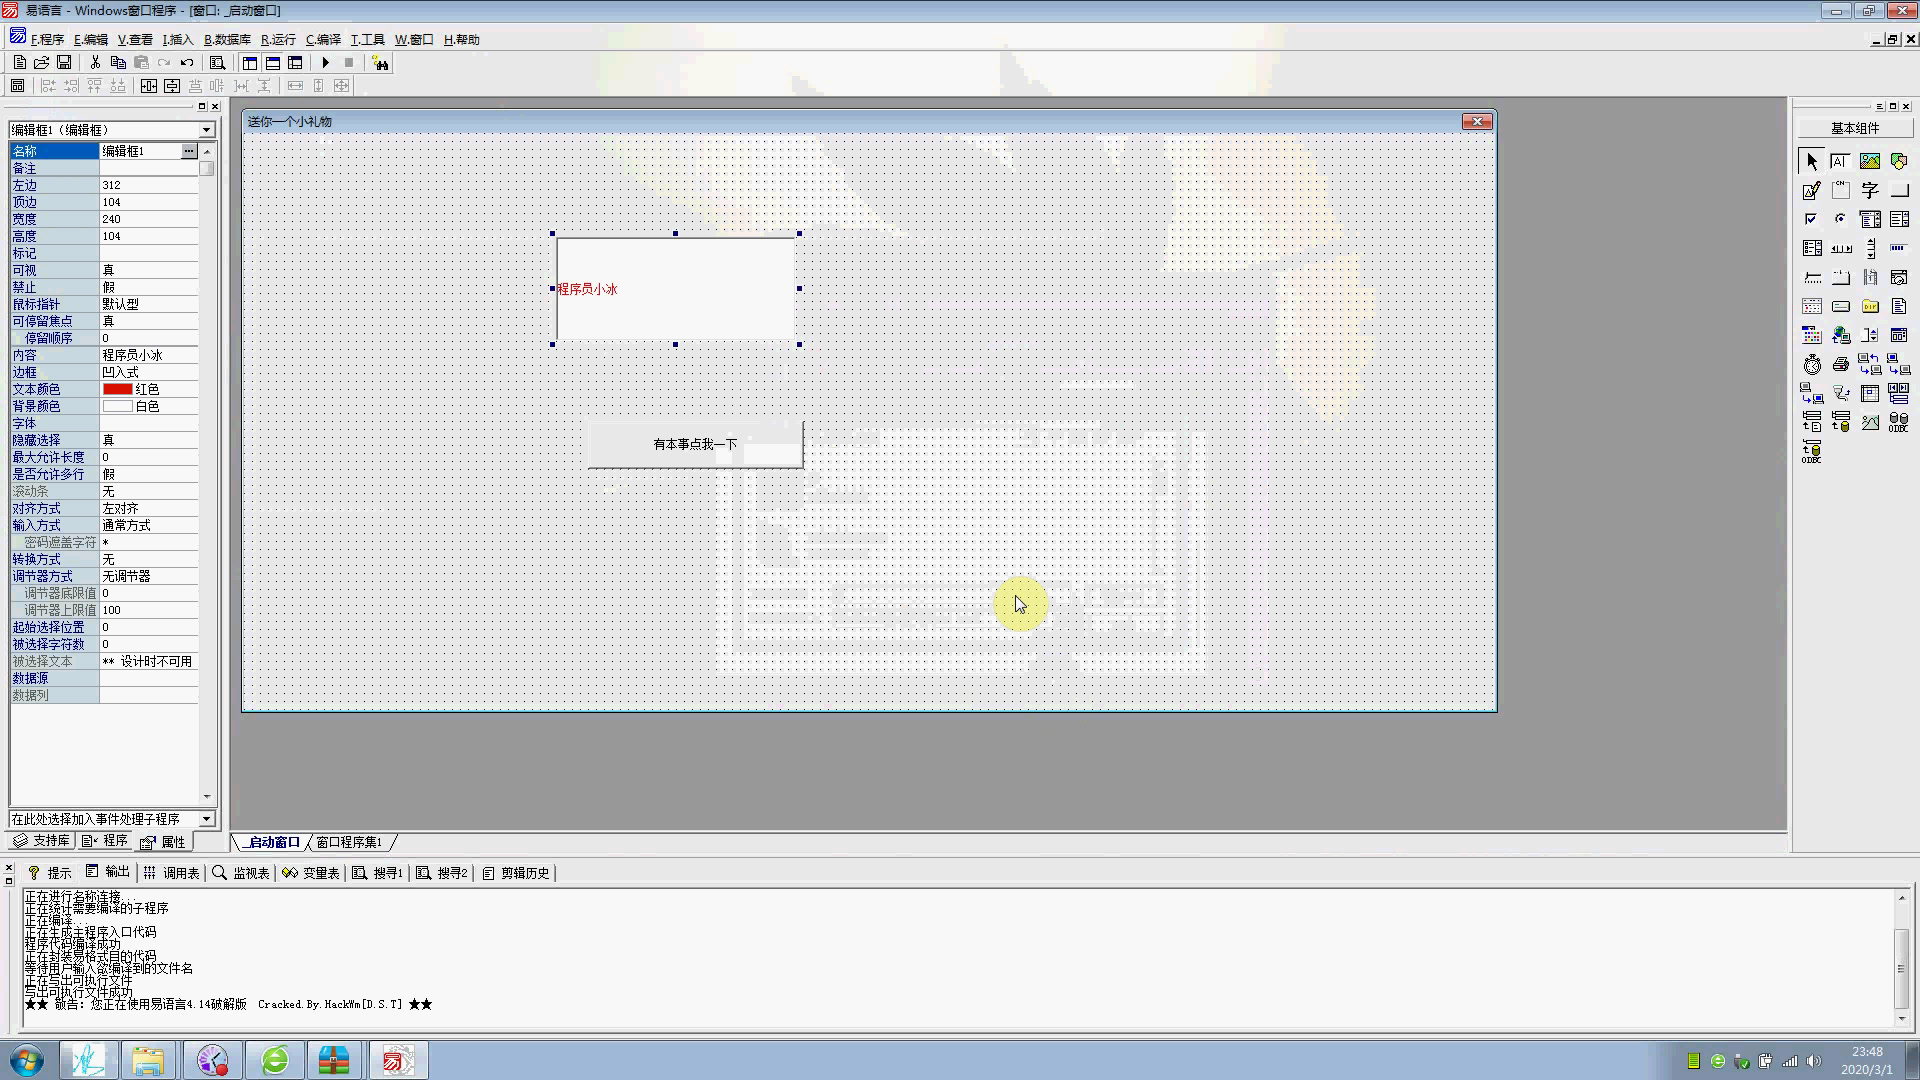Switch to the 窗口程序集1 tab
The width and height of the screenshot is (1920, 1080).
[349, 842]
